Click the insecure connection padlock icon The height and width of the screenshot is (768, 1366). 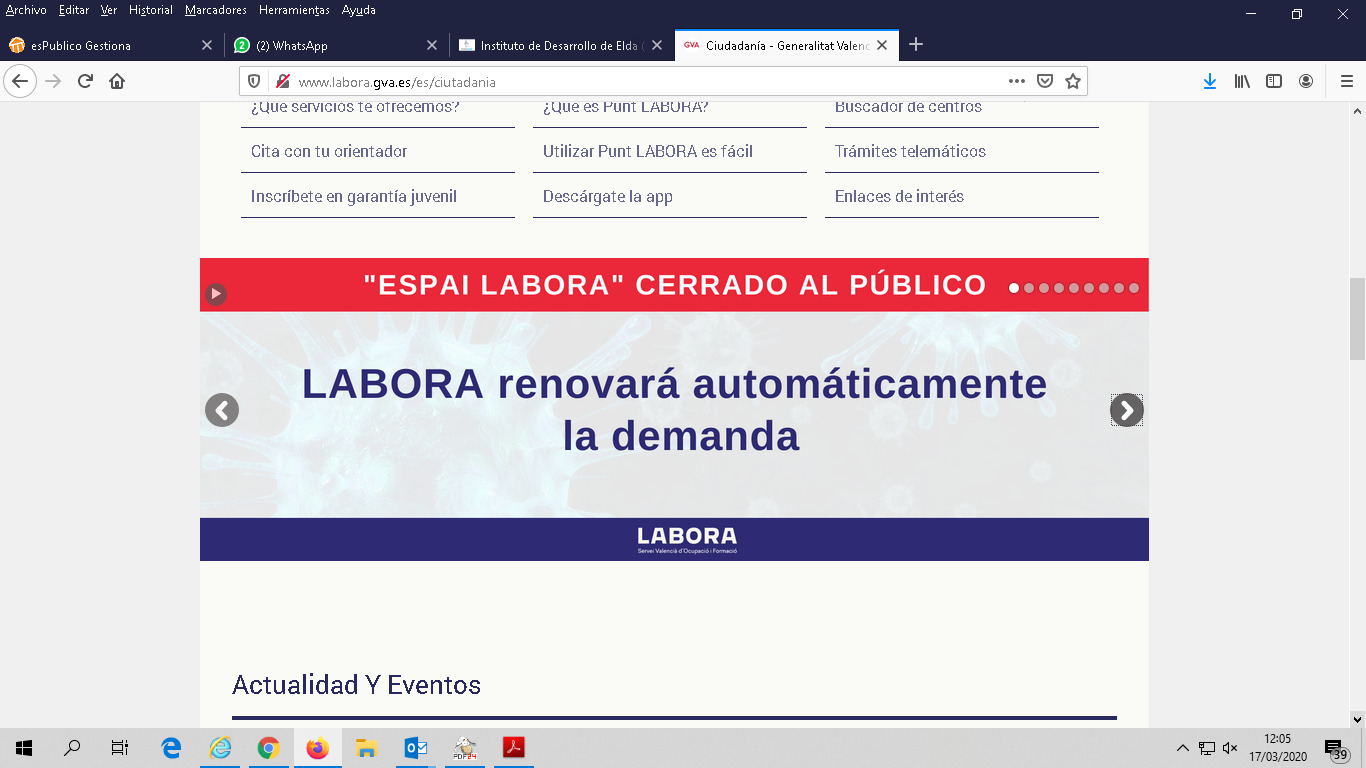tap(283, 82)
